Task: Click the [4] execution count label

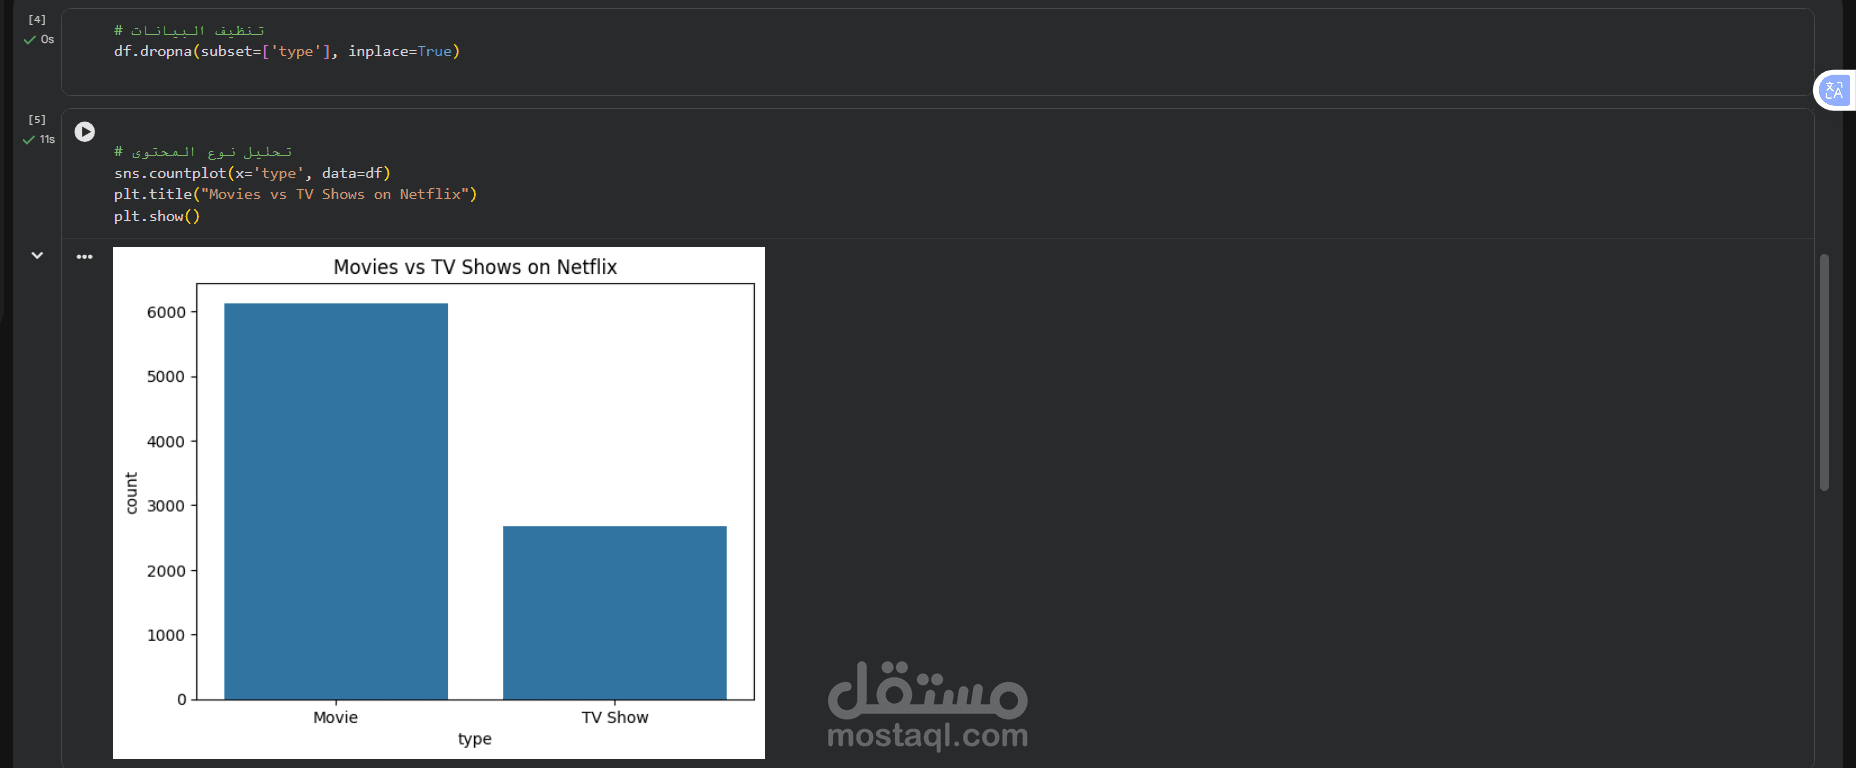Action: 37,20
